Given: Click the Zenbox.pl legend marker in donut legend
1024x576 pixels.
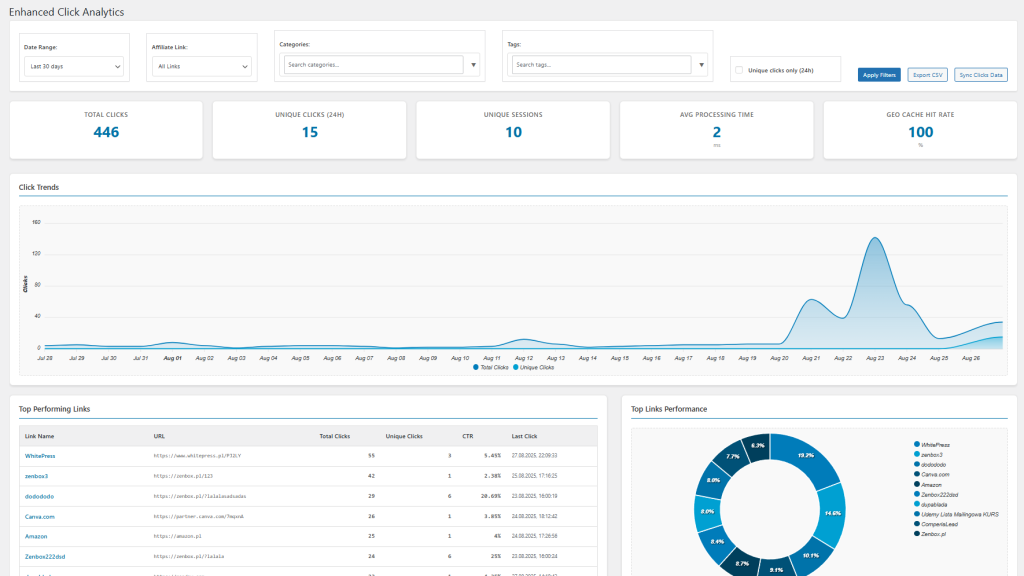Looking at the screenshot, I should pos(917,534).
